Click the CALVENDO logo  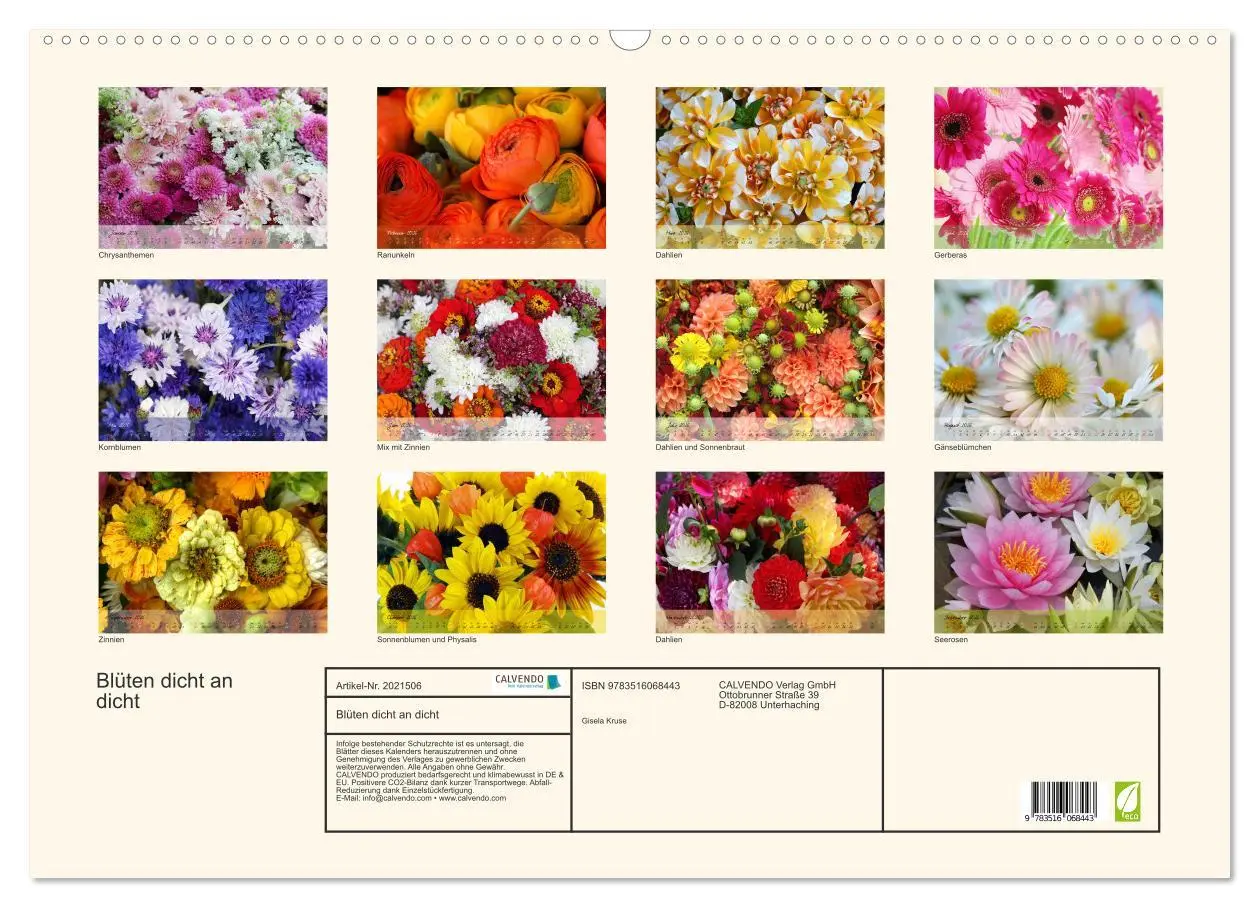pyautogui.click(x=528, y=681)
